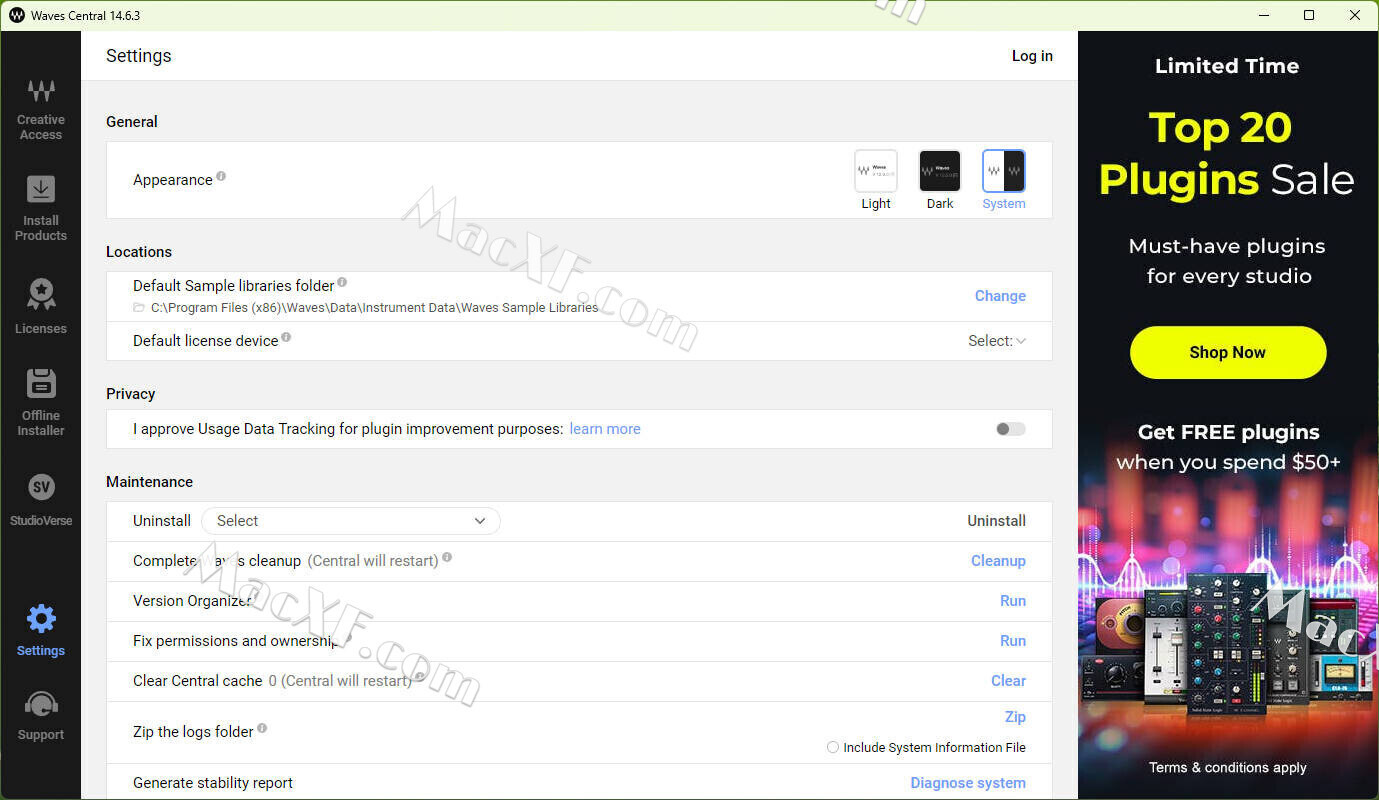The width and height of the screenshot is (1379, 800).
Task: Go to the Licenses page
Action: tap(41, 306)
